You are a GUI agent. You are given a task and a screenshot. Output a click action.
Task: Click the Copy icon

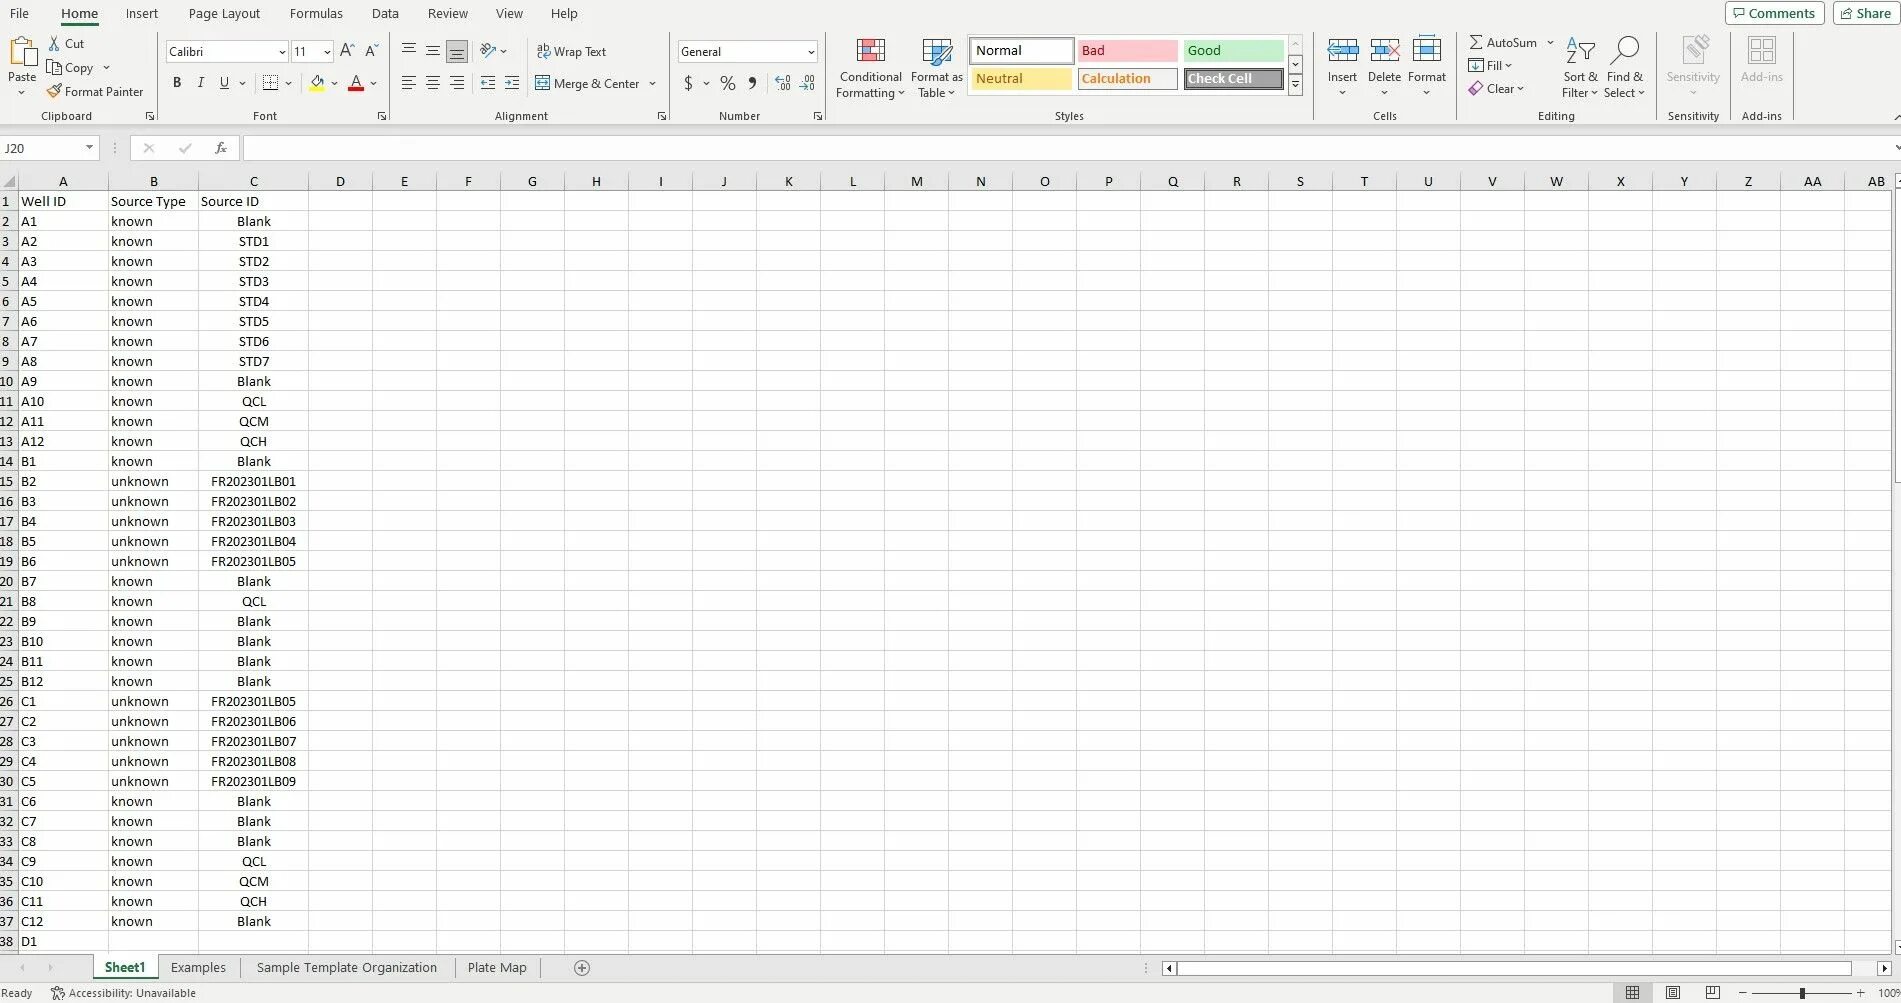(55, 68)
